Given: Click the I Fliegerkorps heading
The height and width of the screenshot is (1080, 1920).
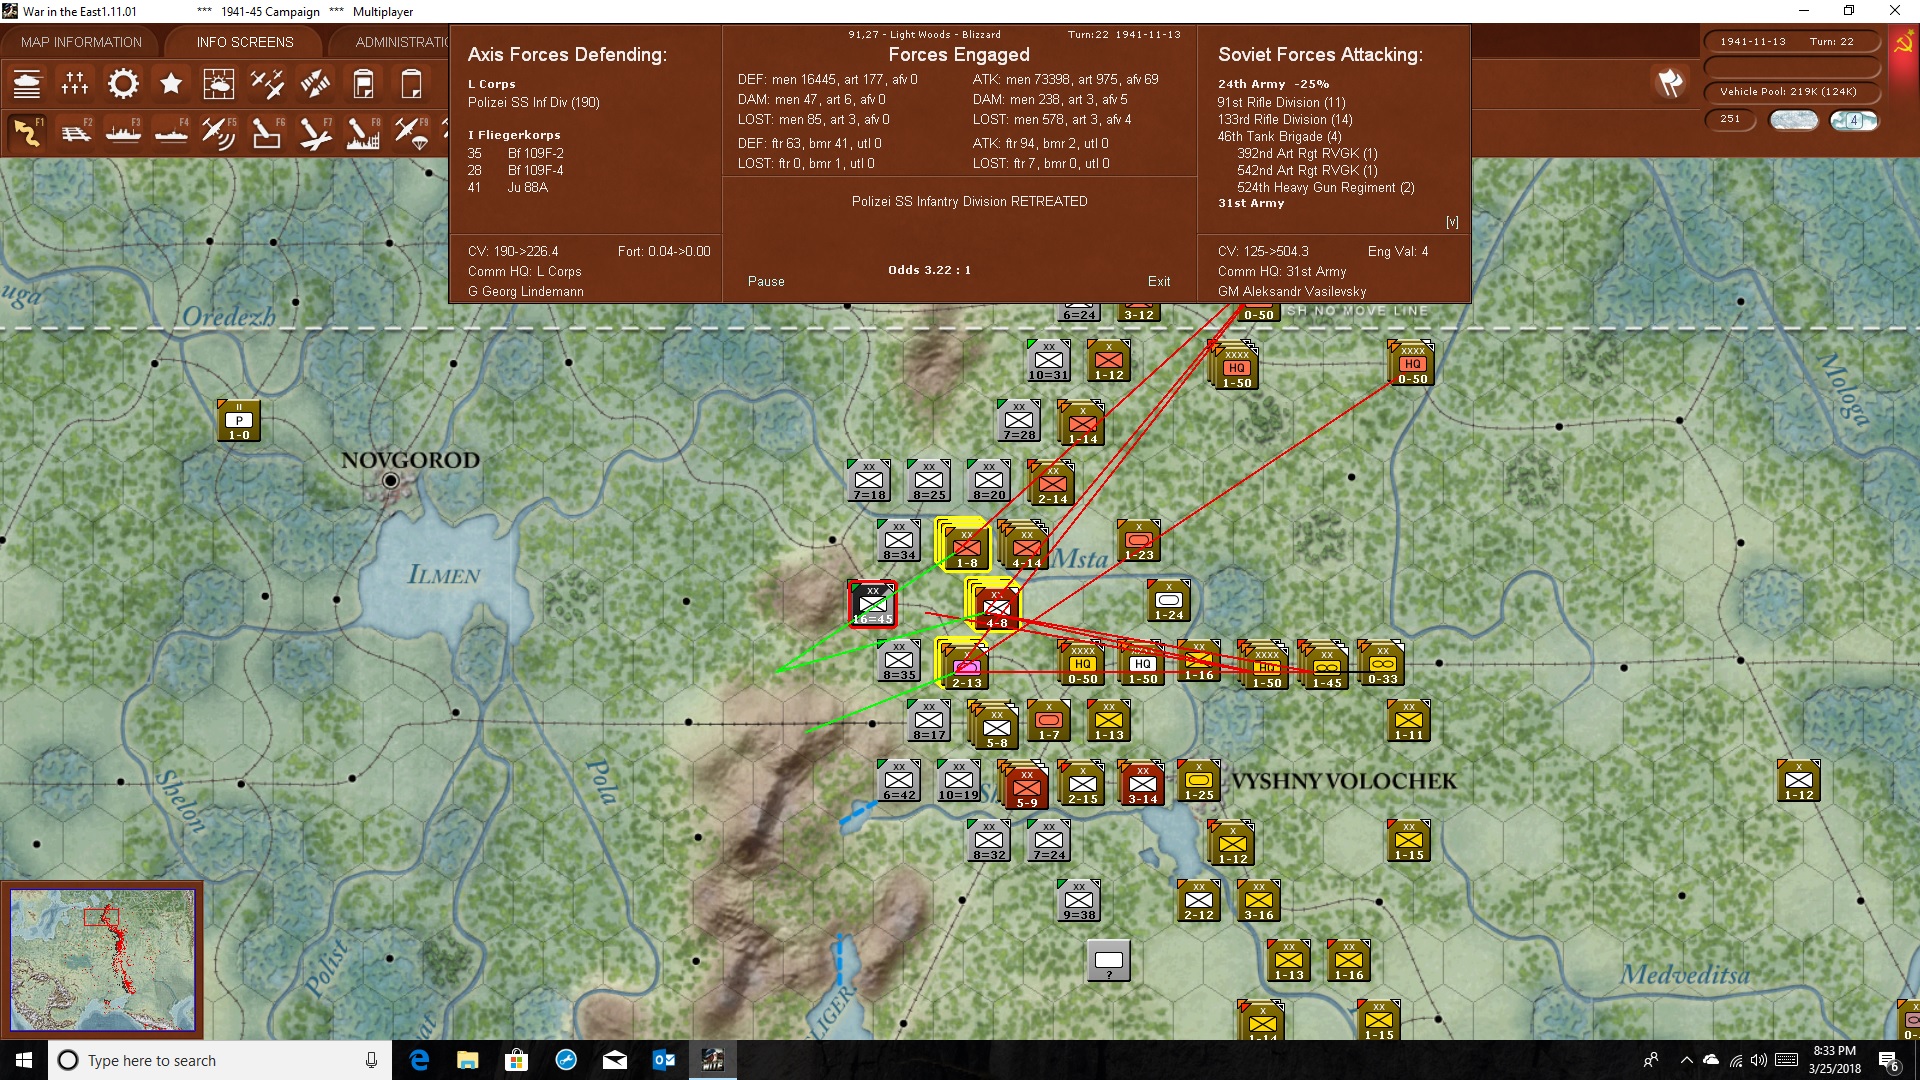Looking at the screenshot, I should coord(514,135).
